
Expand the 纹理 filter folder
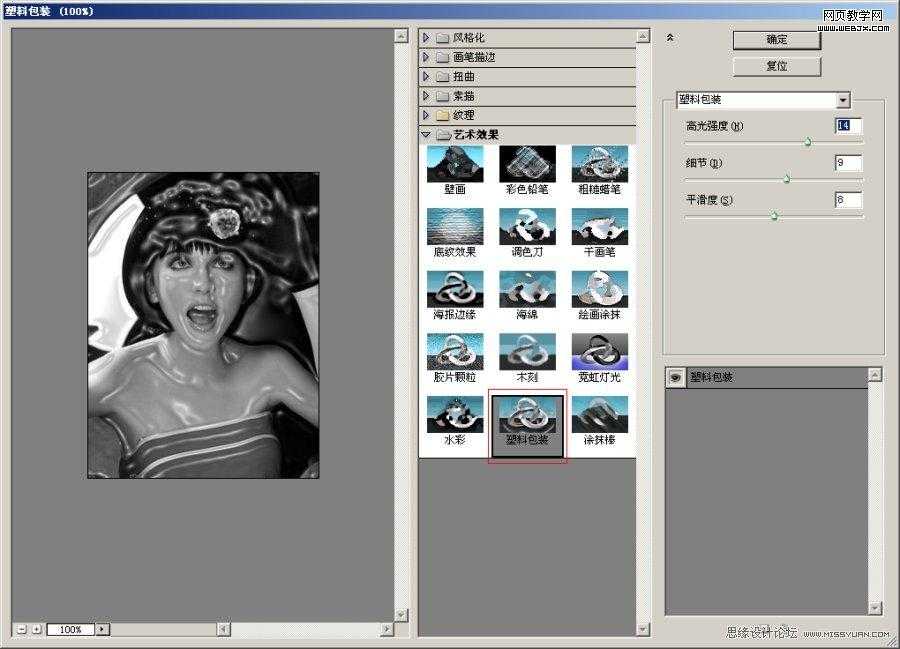tap(426, 115)
